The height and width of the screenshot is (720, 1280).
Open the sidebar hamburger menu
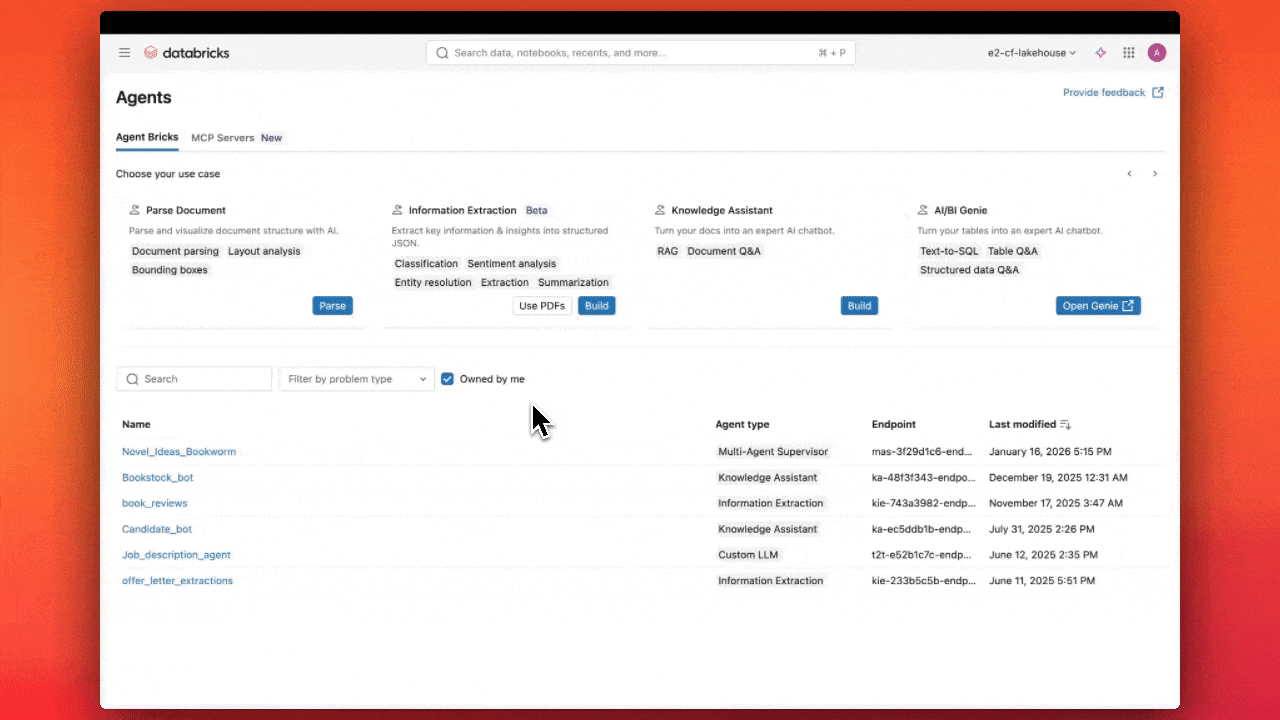pos(124,52)
